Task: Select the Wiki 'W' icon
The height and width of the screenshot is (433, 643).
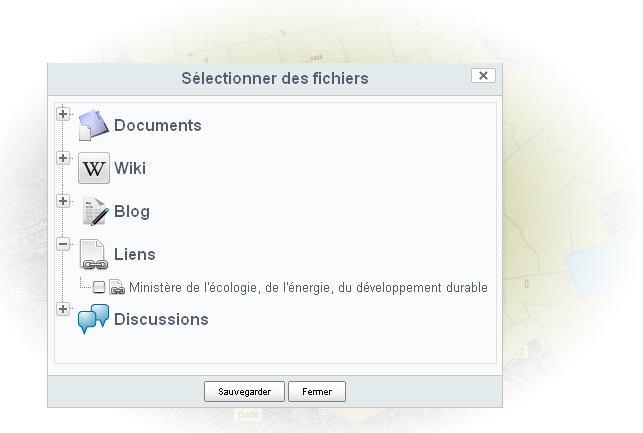Action: click(x=94, y=168)
